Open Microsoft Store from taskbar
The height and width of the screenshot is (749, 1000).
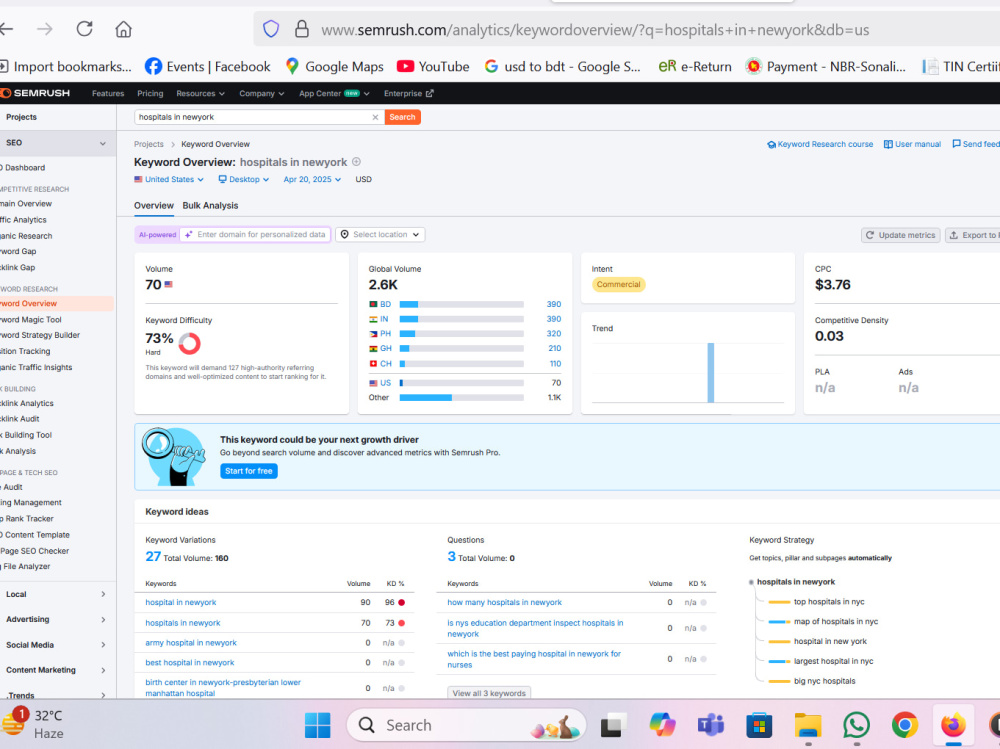pos(759,725)
